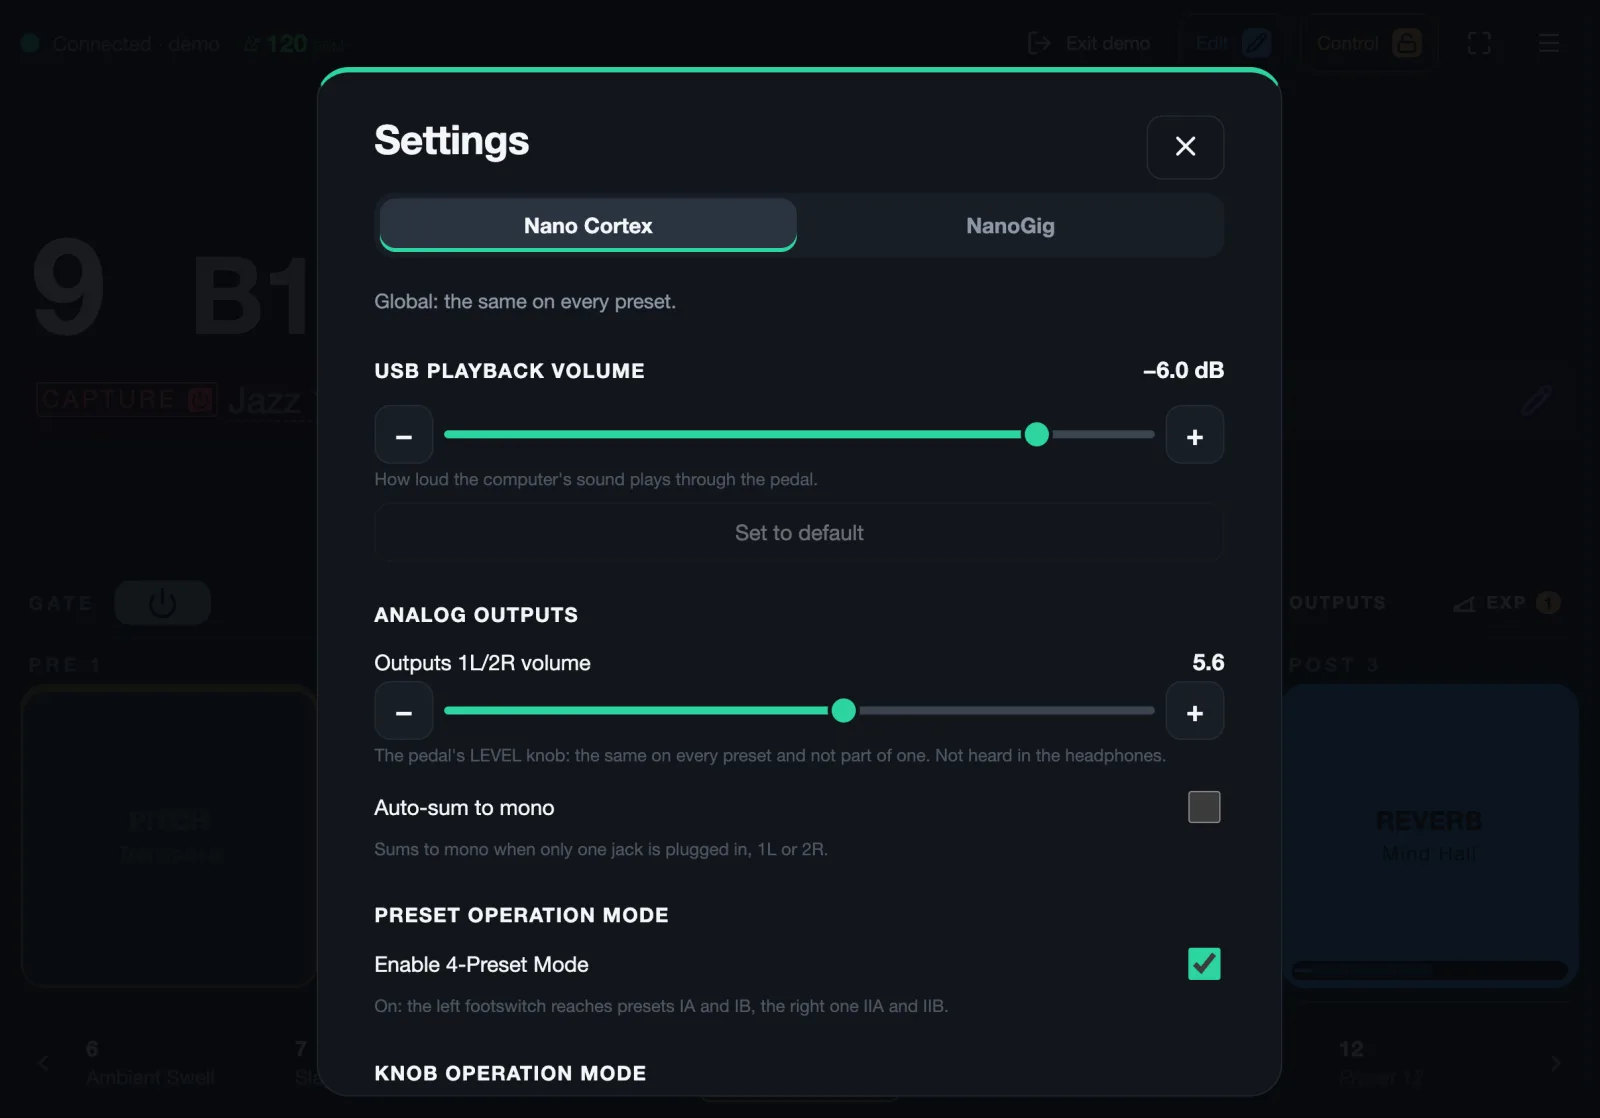
Task: Close the Settings dialog with the X button
Action: click(x=1185, y=147)
